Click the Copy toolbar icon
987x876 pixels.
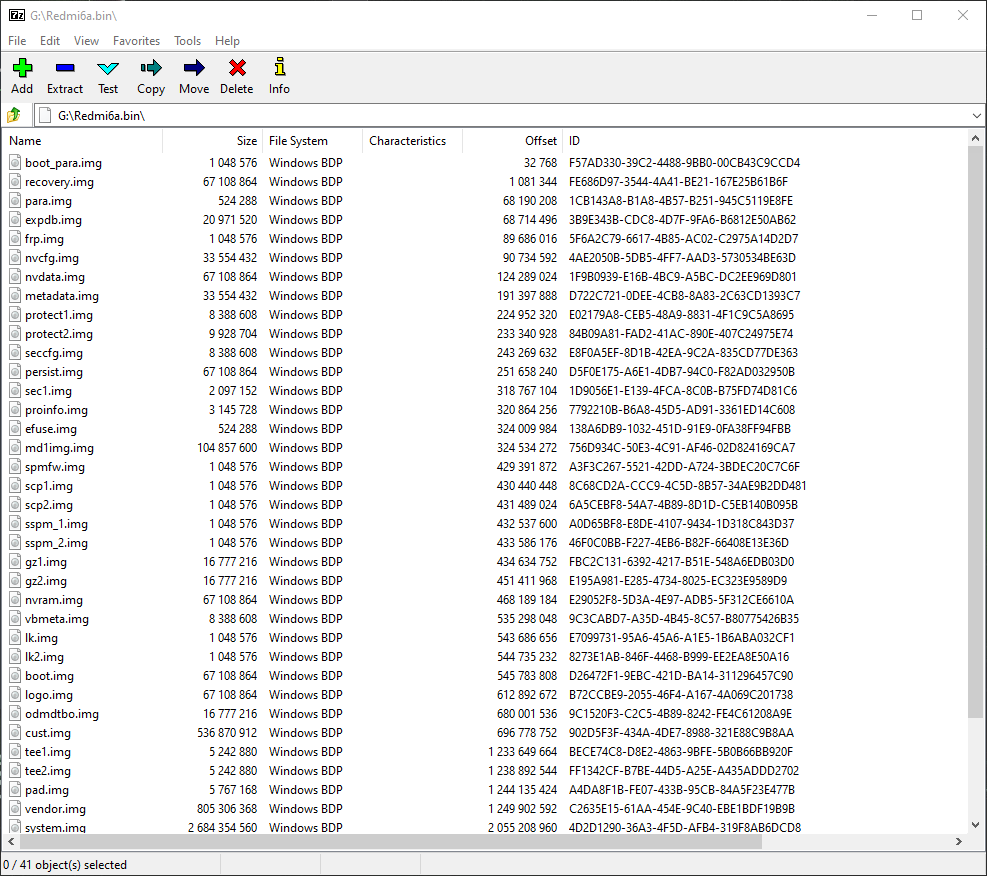click(151, 68)
